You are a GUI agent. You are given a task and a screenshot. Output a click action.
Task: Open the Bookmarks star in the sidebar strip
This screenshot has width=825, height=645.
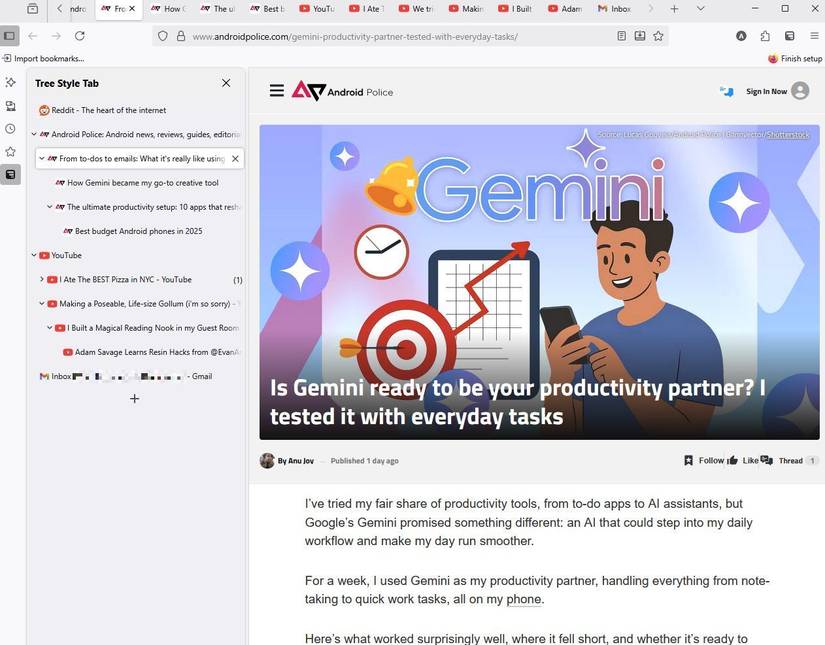[x=10, y=152]
